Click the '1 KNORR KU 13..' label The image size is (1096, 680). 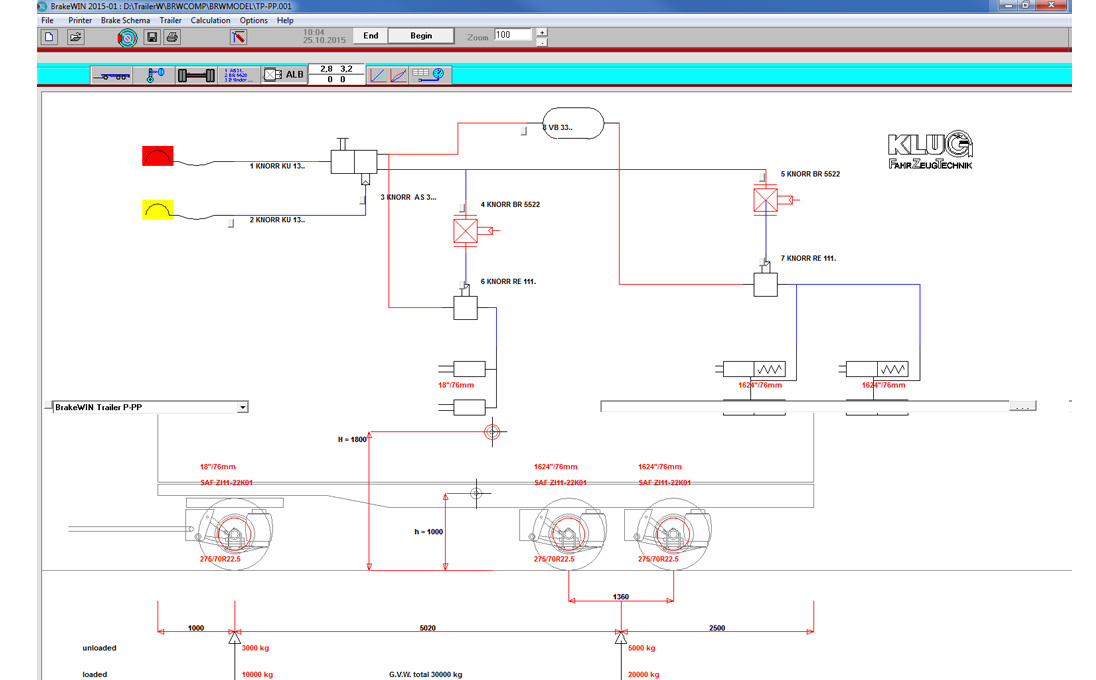[277, 166]
